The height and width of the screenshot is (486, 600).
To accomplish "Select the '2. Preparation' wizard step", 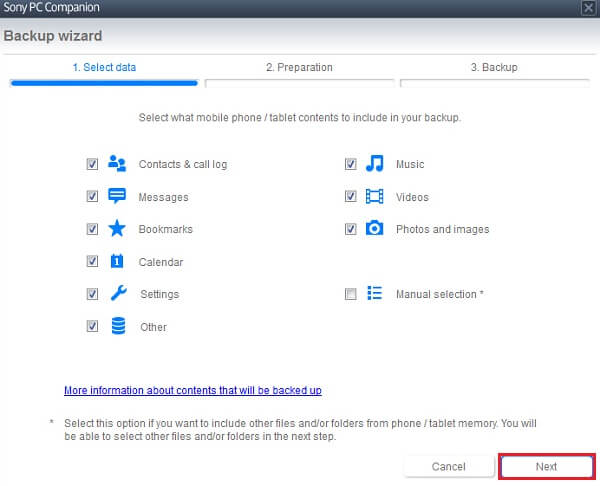I will (299, 68).
